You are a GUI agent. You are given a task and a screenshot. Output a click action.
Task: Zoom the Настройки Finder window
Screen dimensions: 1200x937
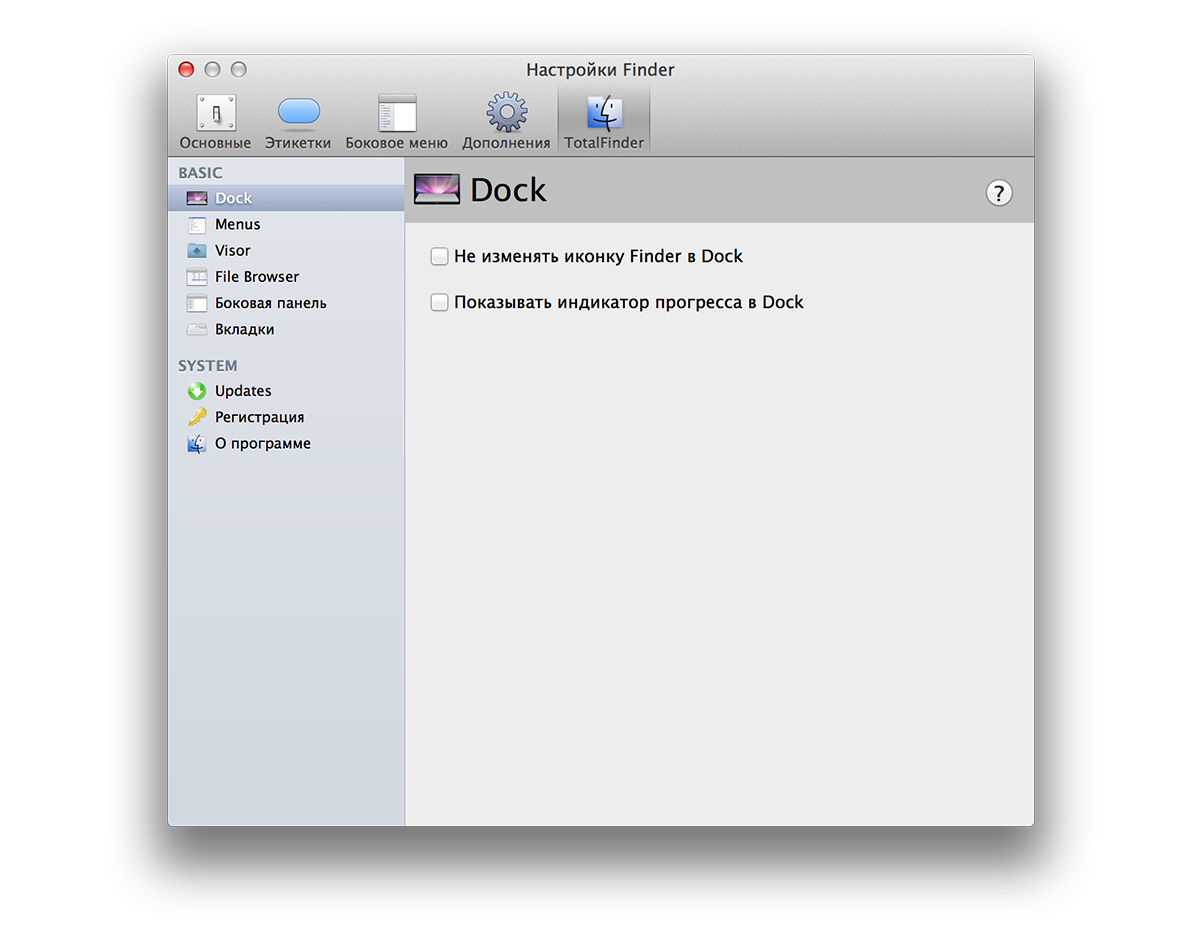click(x=238, y=69)
